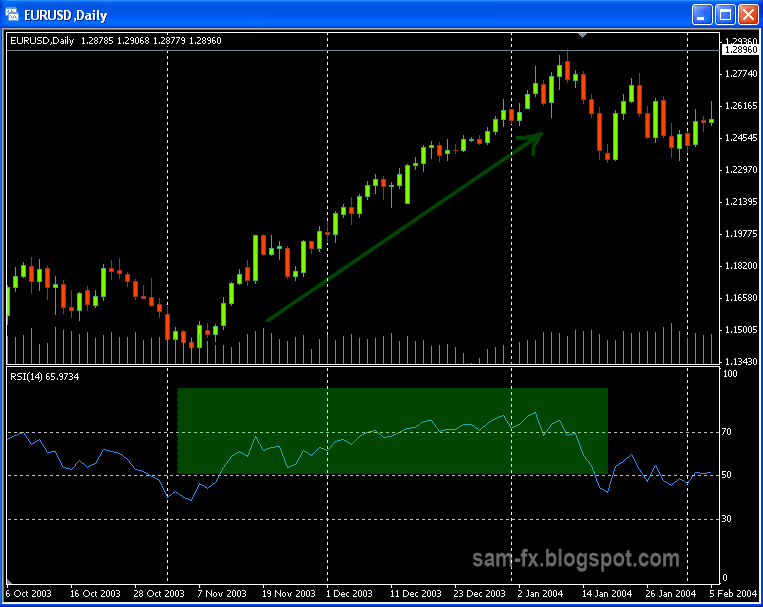Close the EURUSD,Daily chart window

point(748,15)
